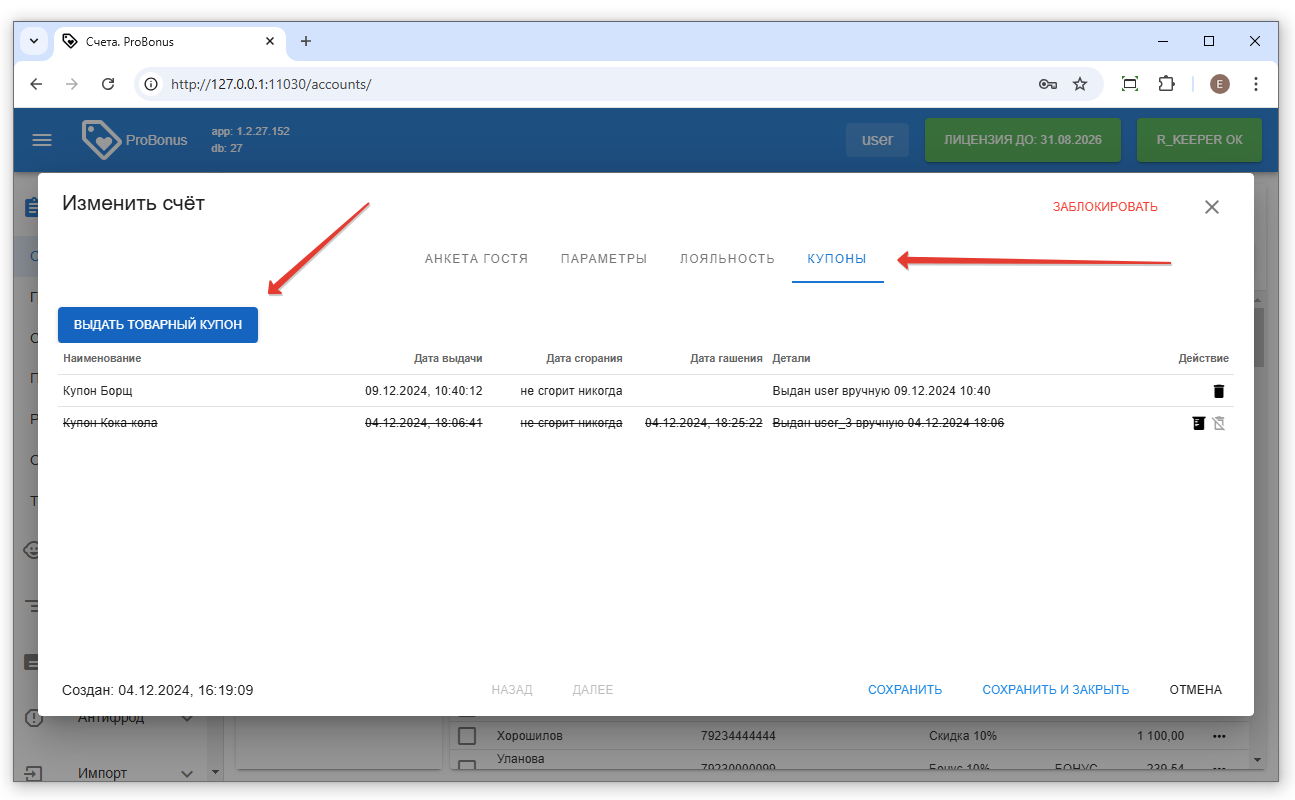This screenshot has height=800, width=1295.
Task: Open the tab search dropdown
Action: pos(34,41)
